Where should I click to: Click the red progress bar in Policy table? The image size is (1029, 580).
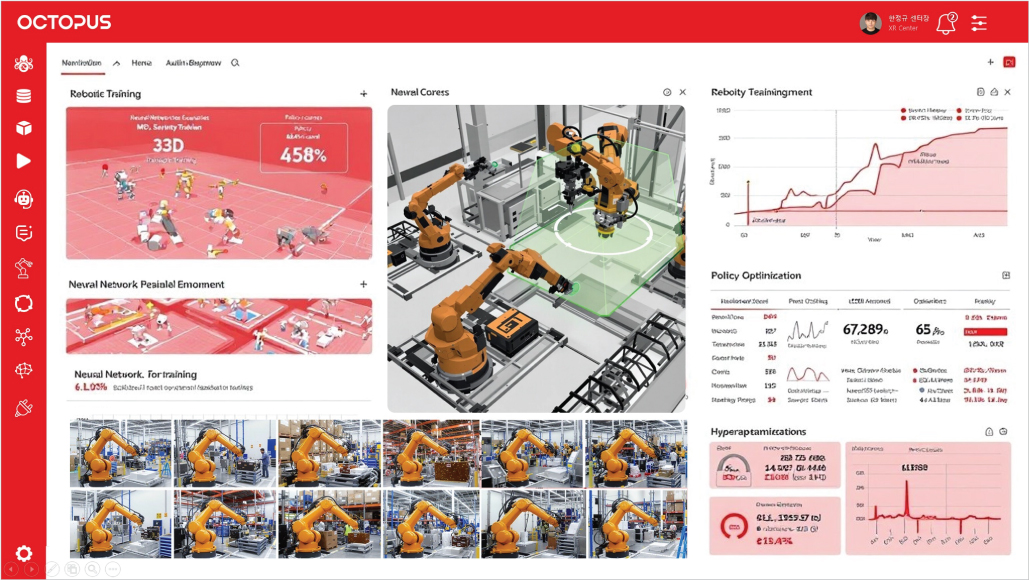coord(985,332)
